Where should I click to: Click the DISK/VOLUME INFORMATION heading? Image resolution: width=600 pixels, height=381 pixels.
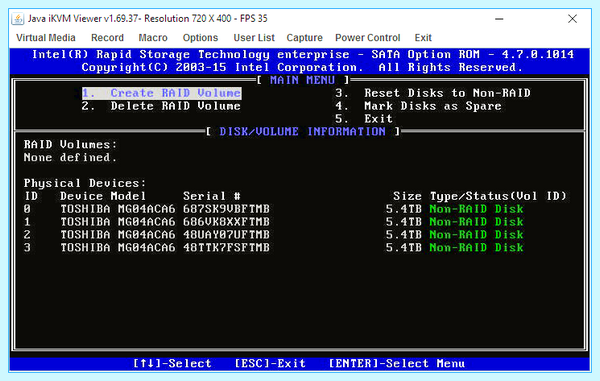[x=302, y=132]
